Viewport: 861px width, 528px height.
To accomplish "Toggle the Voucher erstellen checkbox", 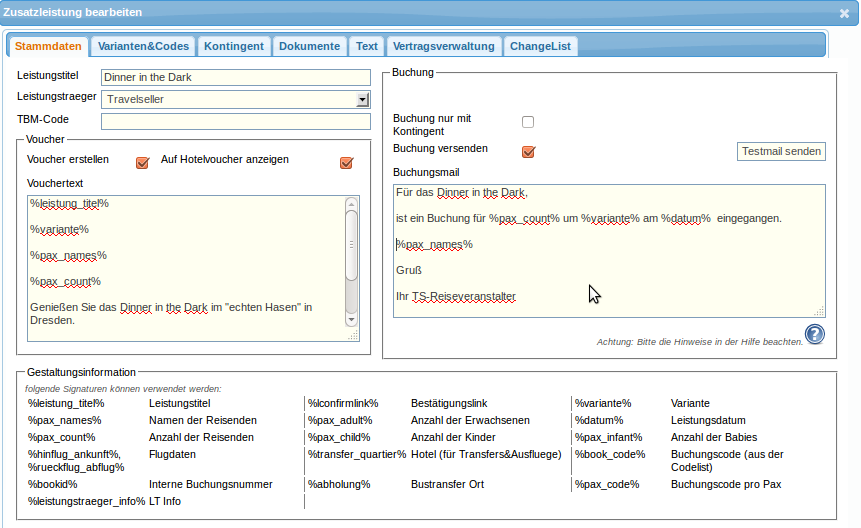I will 143,163.
